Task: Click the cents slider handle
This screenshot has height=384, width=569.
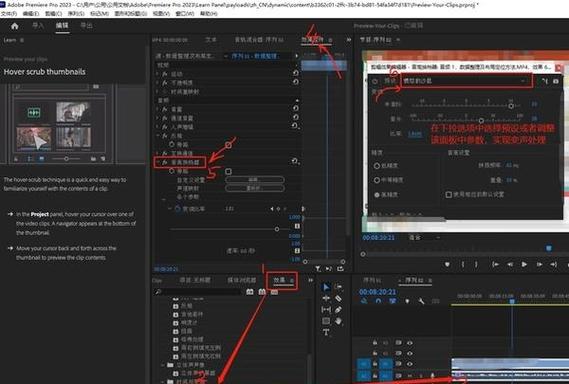Action: point(481,120)
